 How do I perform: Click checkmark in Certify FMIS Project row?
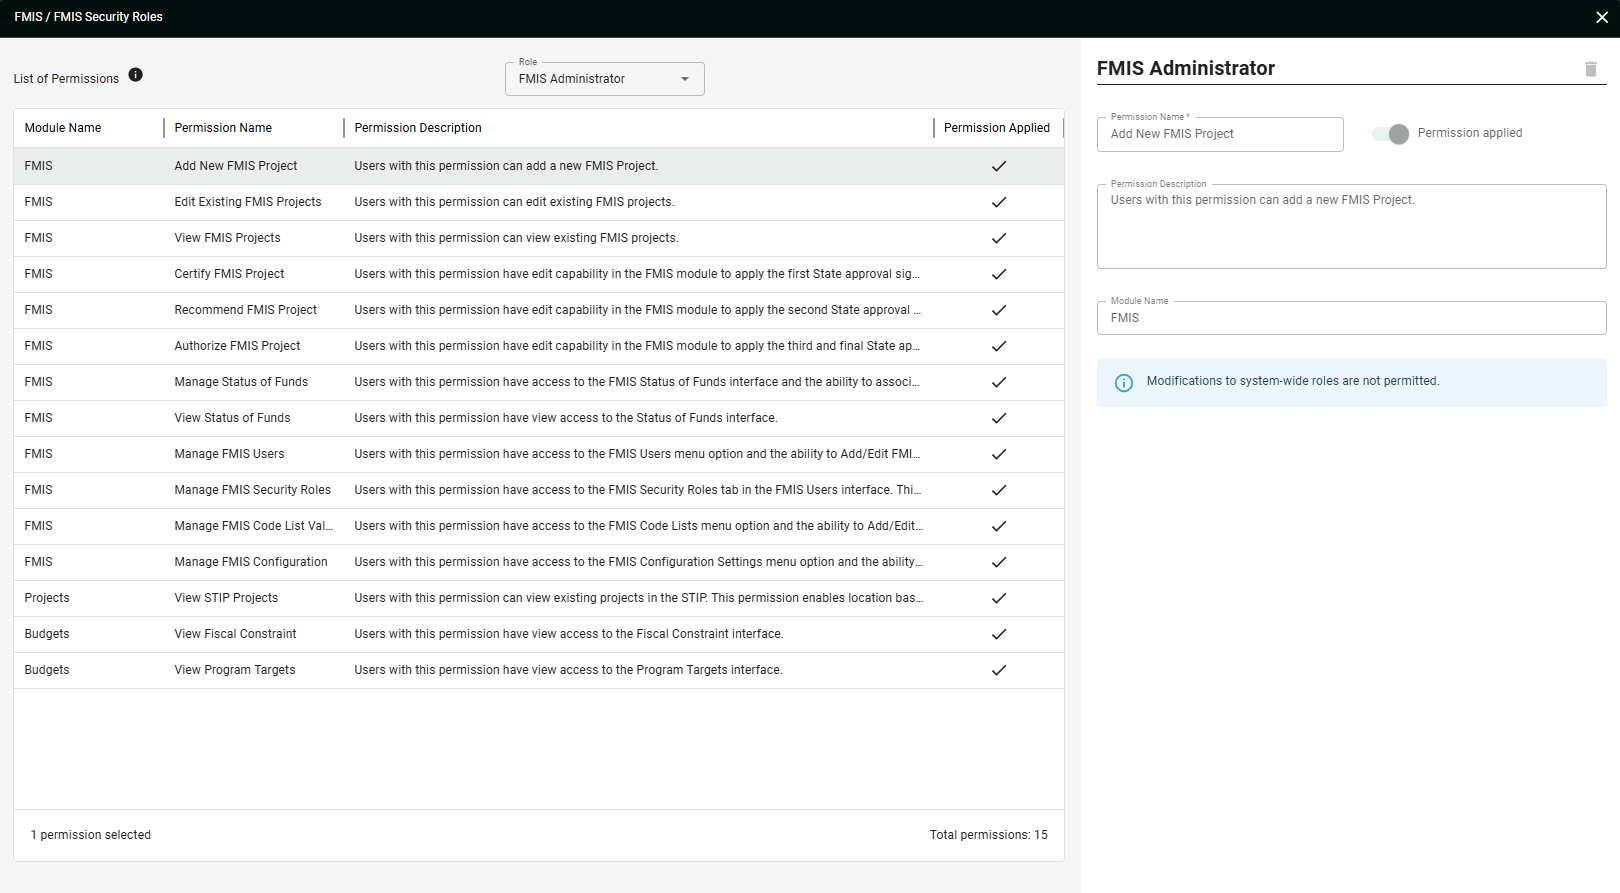[999, 274]
